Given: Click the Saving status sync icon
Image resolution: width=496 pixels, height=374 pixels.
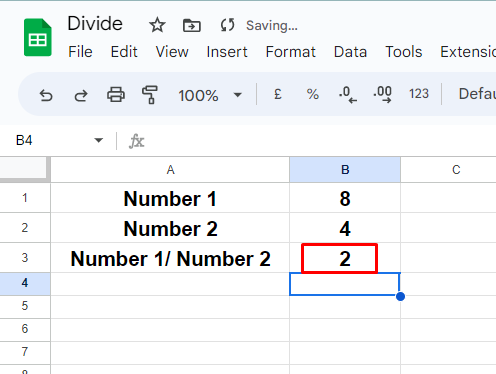Looking at the screenshot, I should [x=228, y=25].
